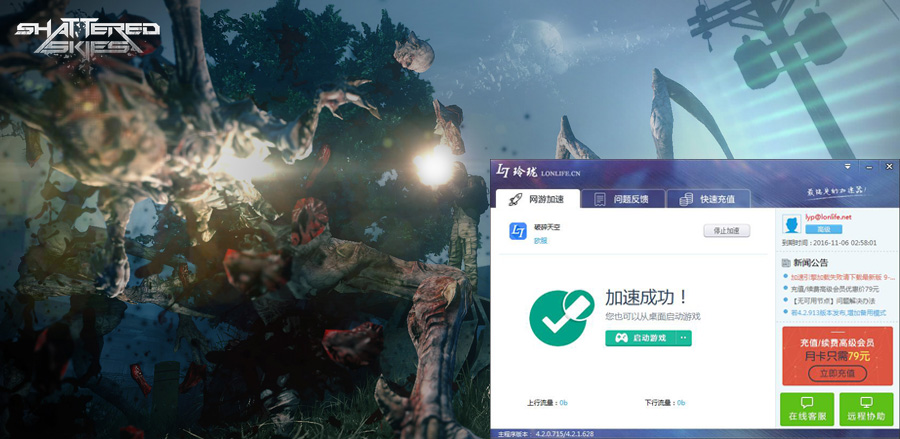Click the chat bubble icon above 在线客服
Viewport: 900px width, 439px height.
pos(807,402)
